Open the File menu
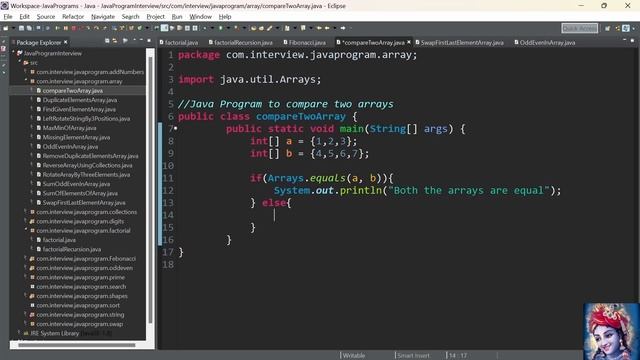 point(8,17)
